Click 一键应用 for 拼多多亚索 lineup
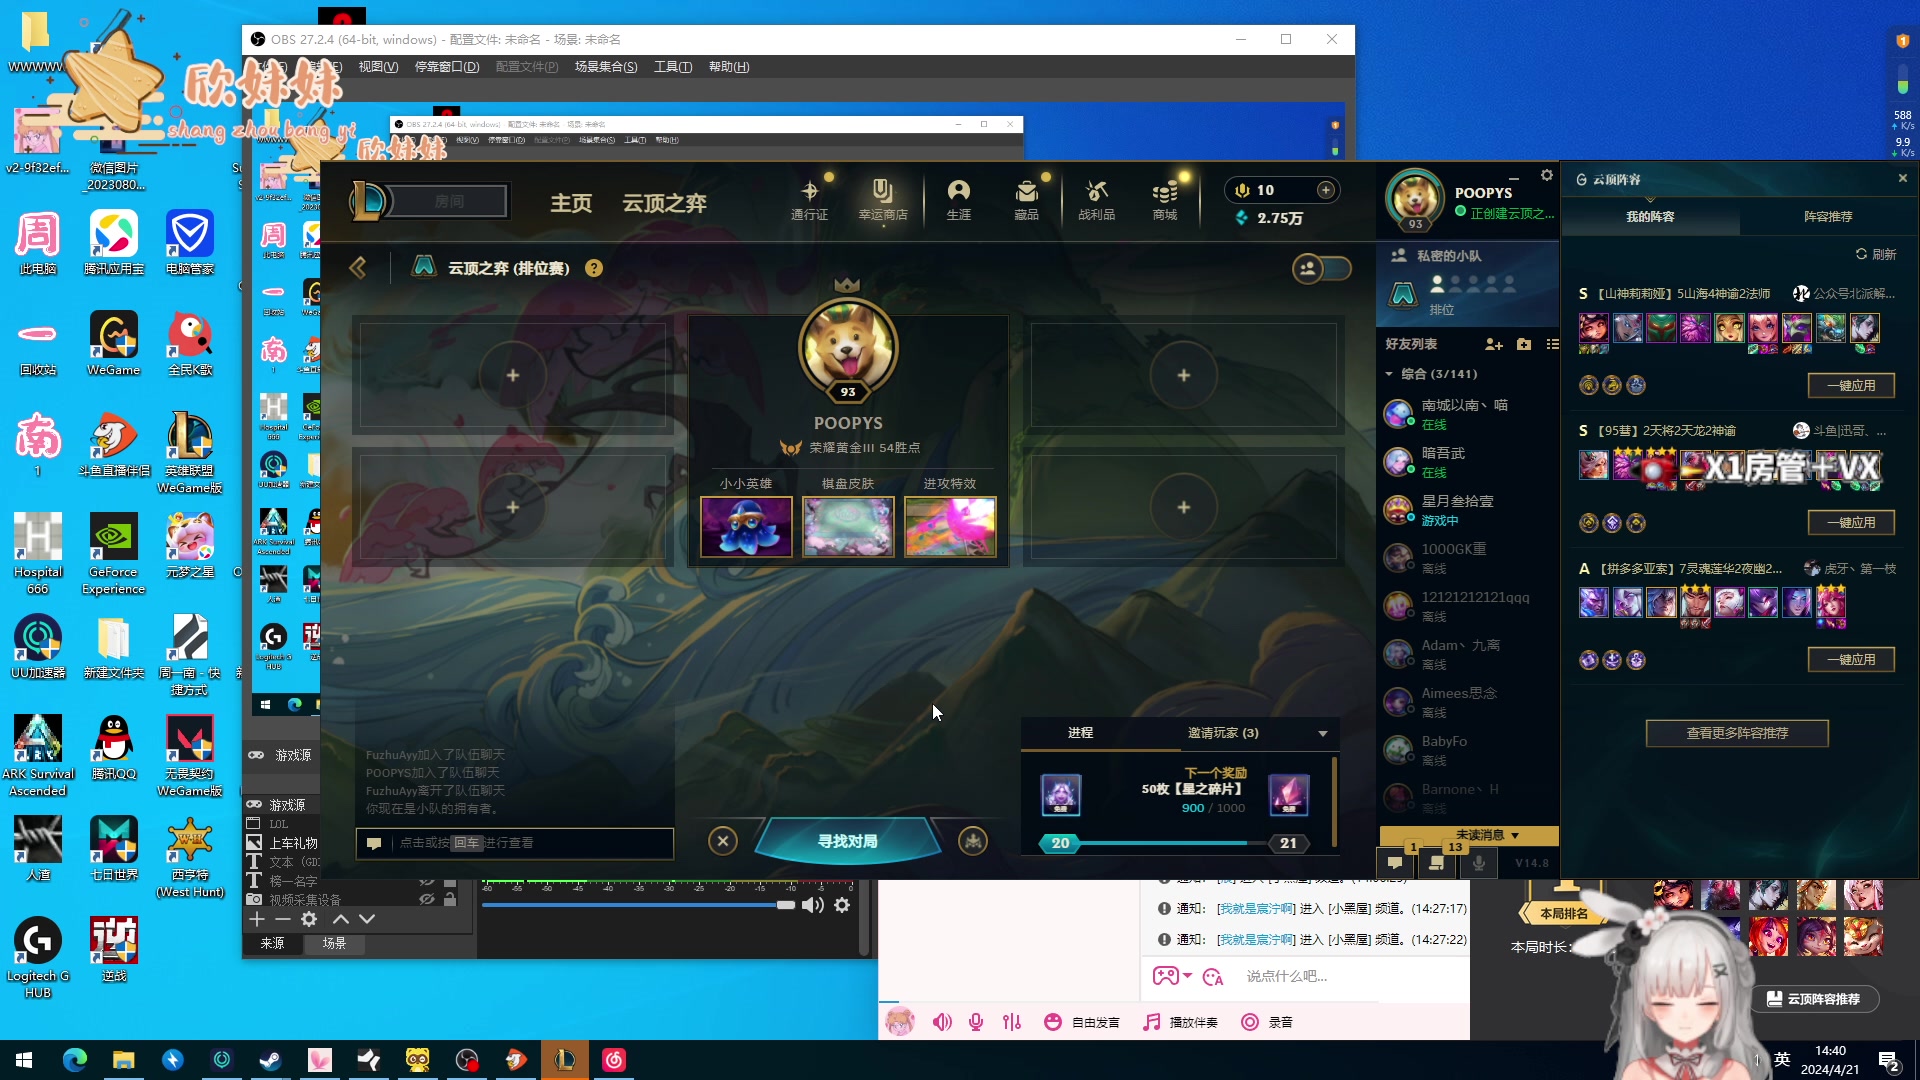Viewport: 1920px width, 1080px height. tap(1851, 659)
